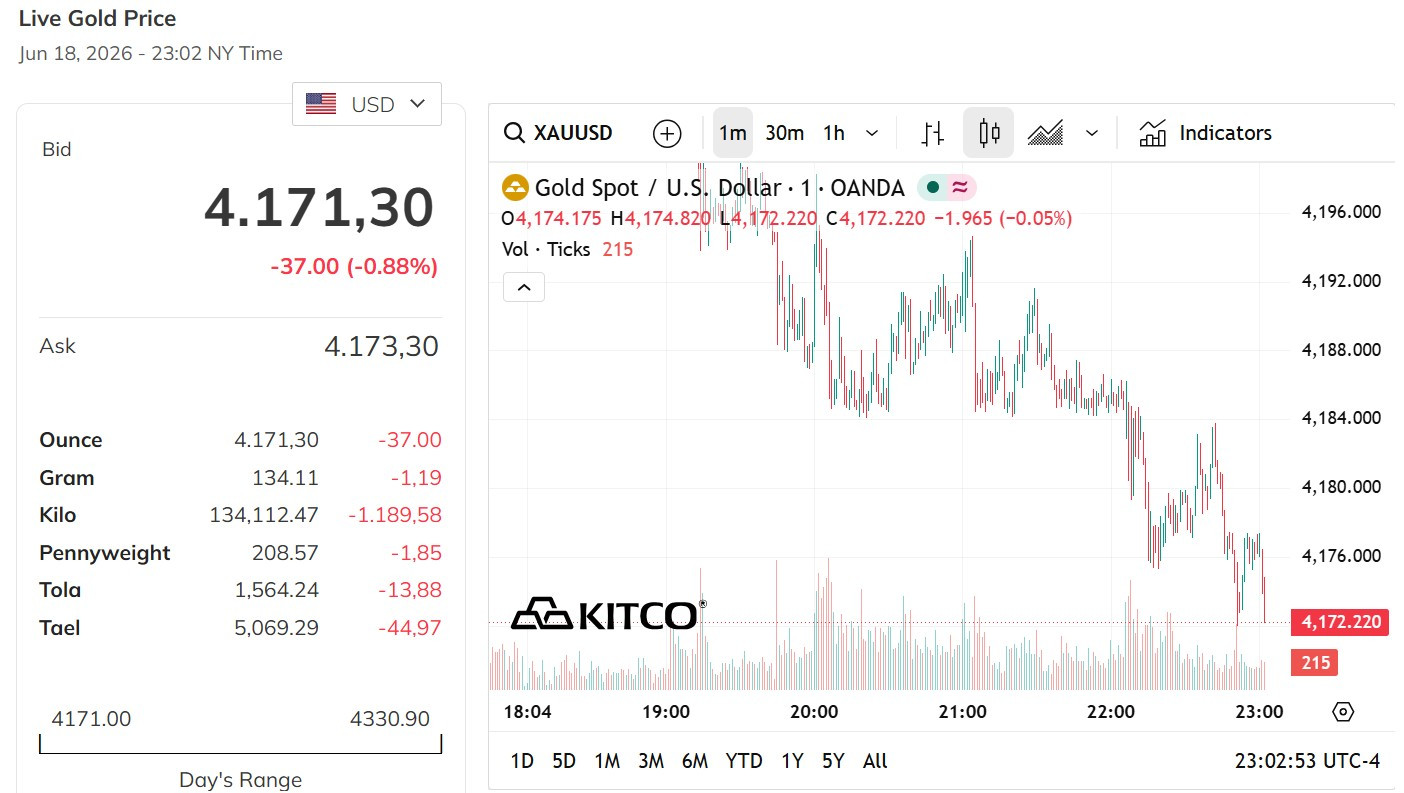1404x793 pixels.
Task: Switch chart to 30m interval
Action: [x=785, y=133]
